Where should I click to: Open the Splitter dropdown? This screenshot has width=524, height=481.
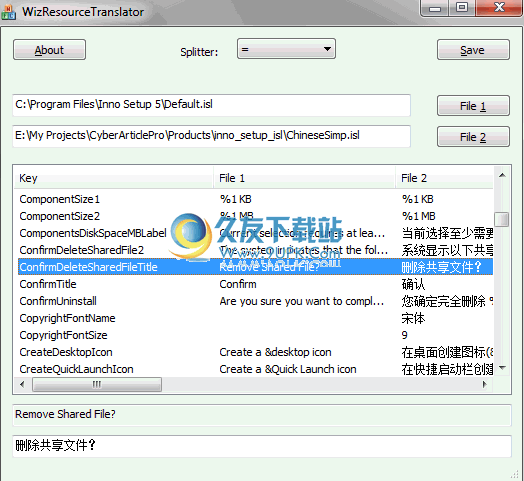pos(286,49)
